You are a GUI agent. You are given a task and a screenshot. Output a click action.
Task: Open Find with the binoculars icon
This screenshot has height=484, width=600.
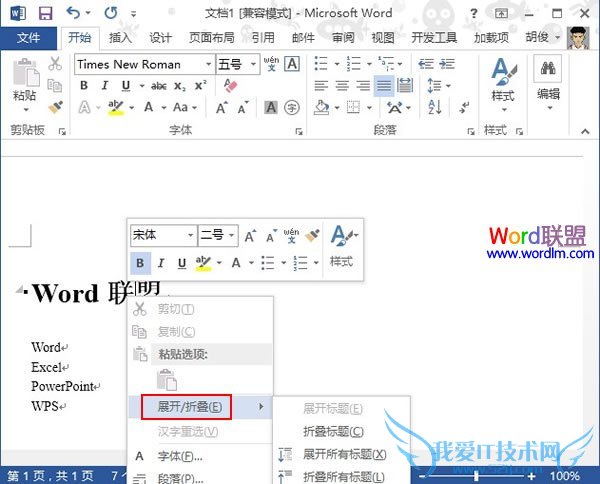(548, 69)
